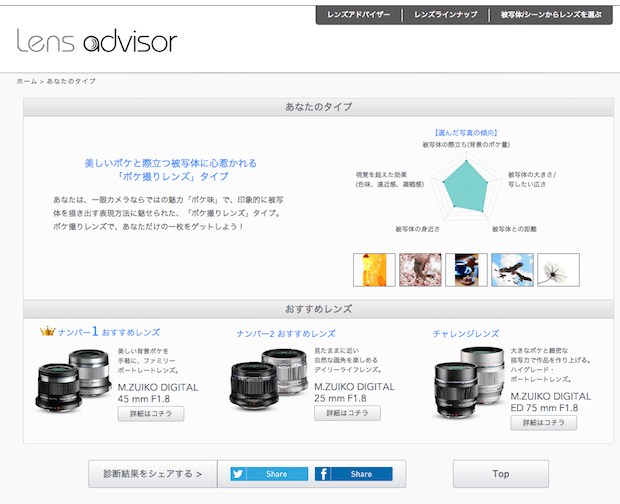The image size is (620, 504).
Task: Open 詳細はコチラ for 25 mm F1.8
Action: pyautogui.click(x=348, y=413)
